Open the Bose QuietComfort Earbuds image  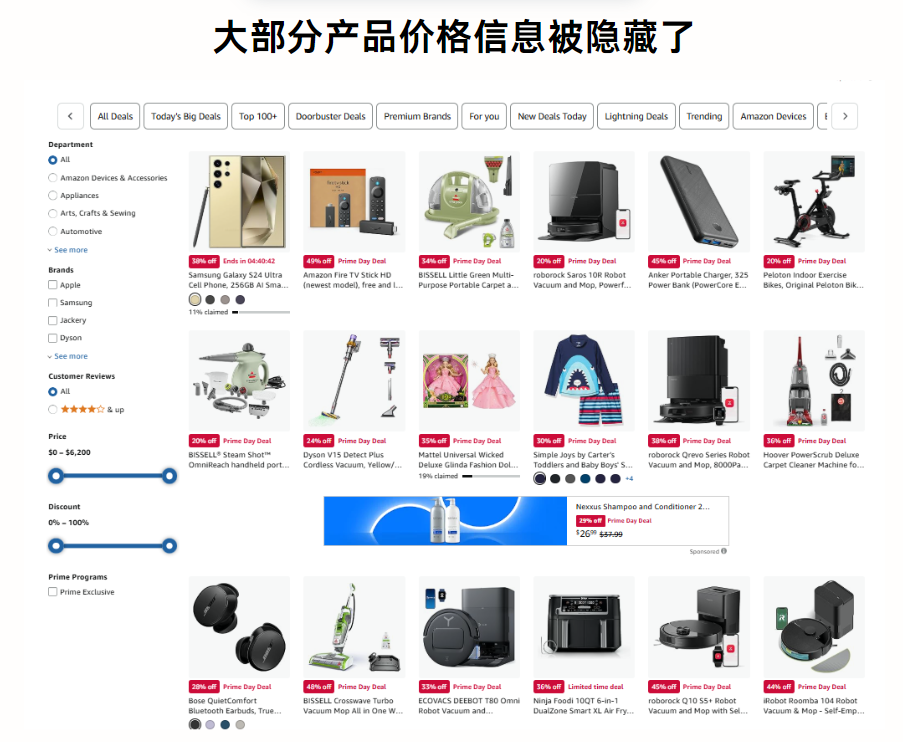239,627
